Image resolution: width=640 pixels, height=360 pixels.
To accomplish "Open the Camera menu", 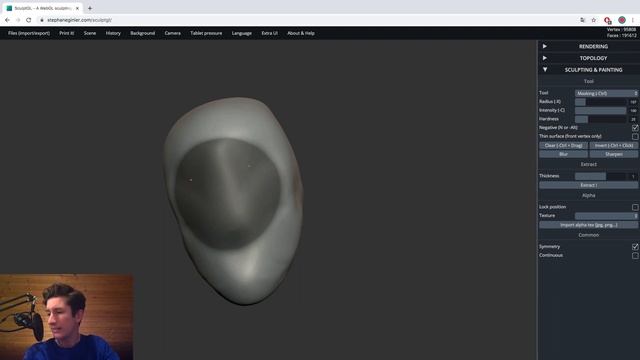I will 173,33.
